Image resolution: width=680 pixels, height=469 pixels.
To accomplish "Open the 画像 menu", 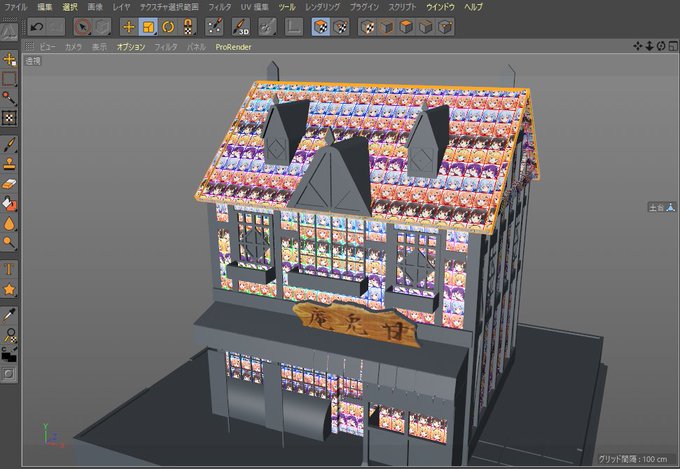I will (95, 7).
